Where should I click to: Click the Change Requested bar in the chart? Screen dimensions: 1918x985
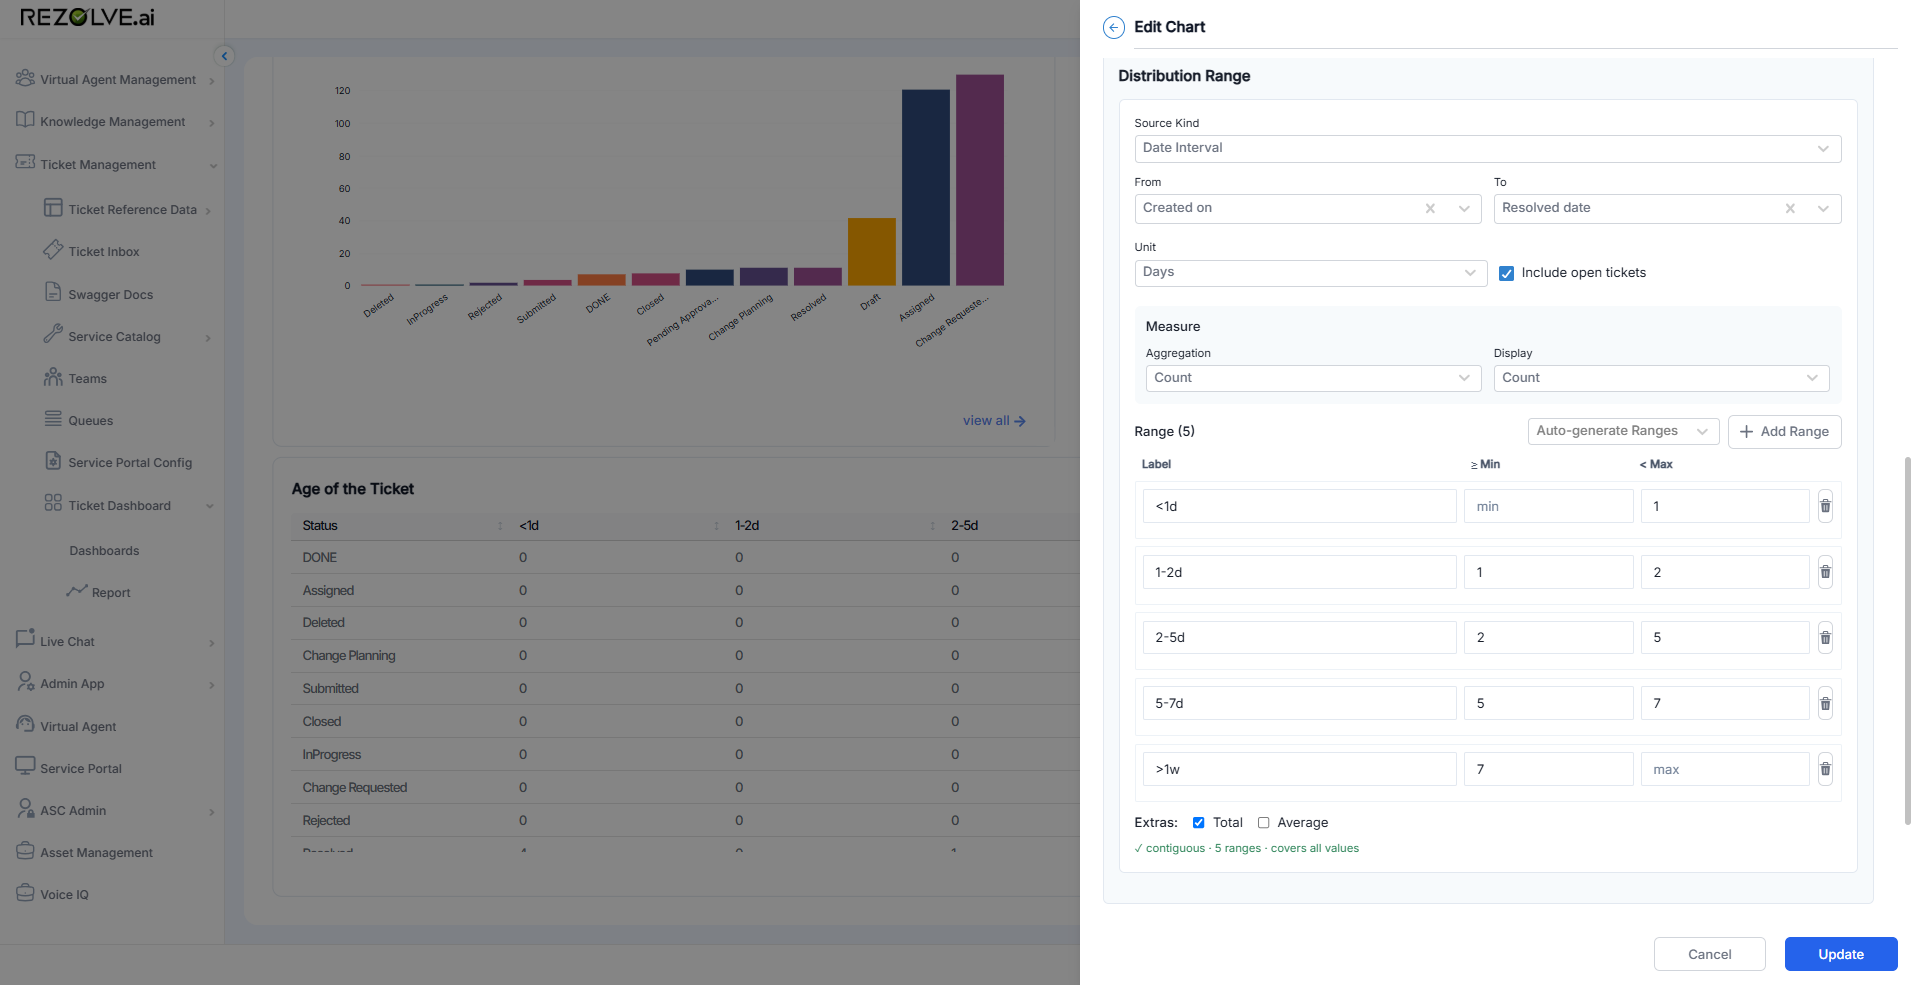tap(980, 180)
